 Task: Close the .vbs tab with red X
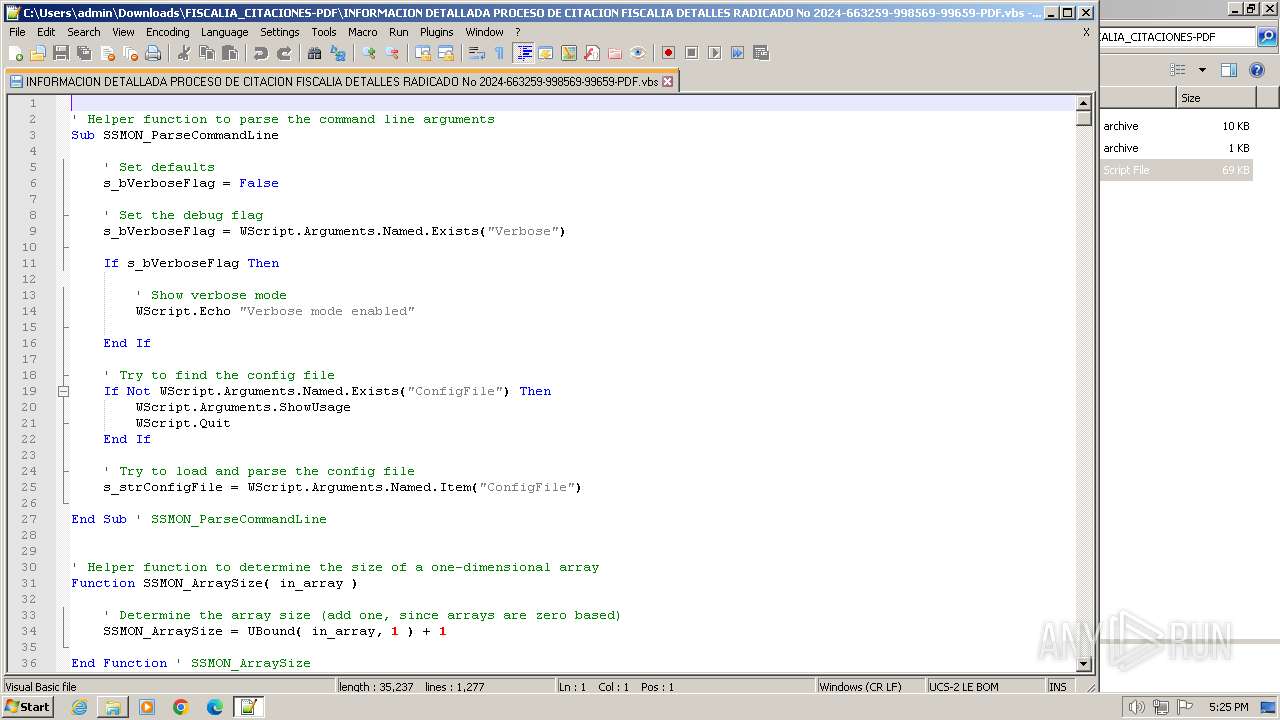[x=668, y=82]
